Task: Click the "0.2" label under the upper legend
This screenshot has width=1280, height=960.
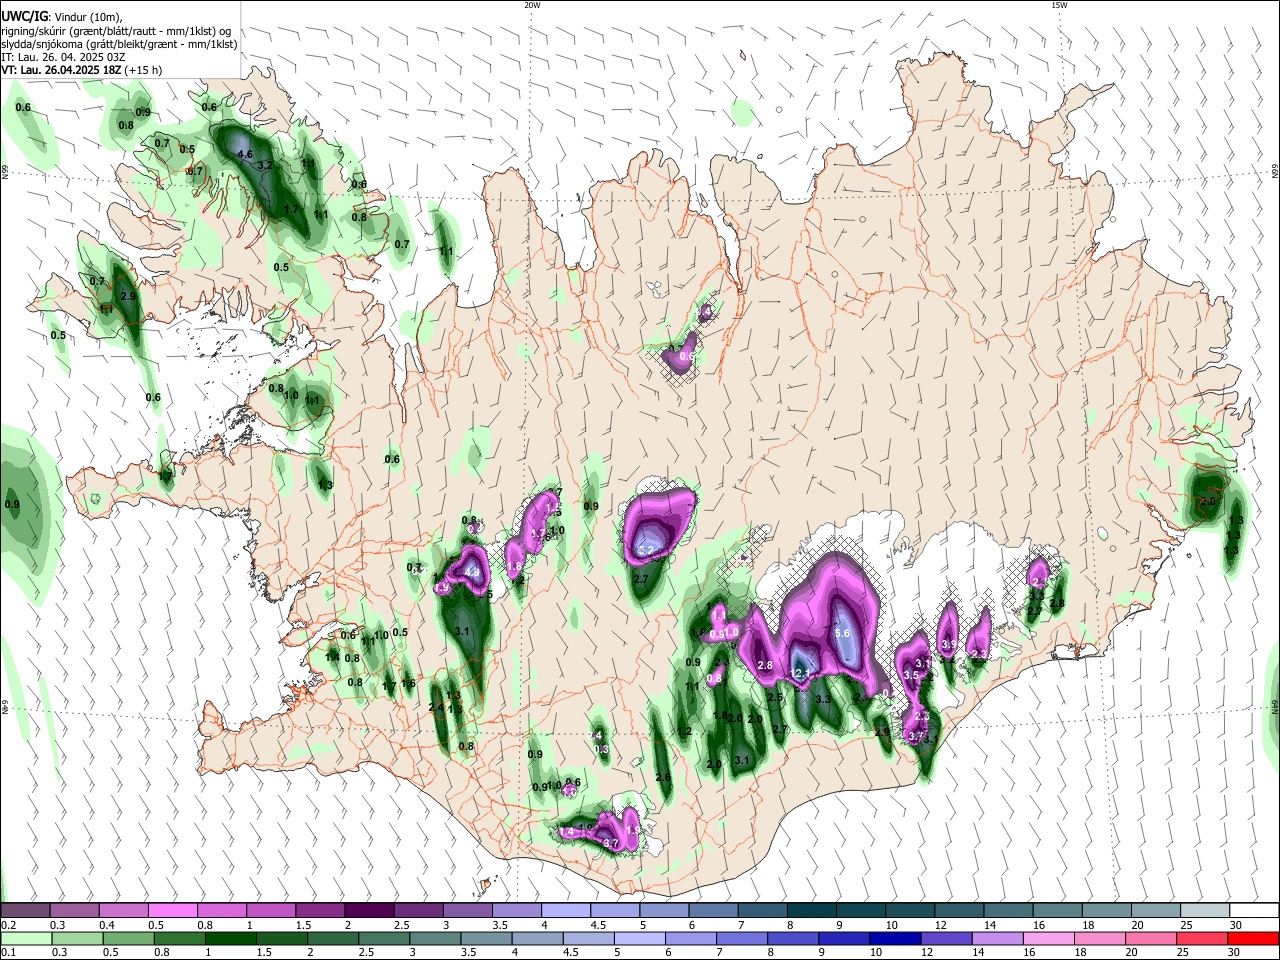Action: 8,925
